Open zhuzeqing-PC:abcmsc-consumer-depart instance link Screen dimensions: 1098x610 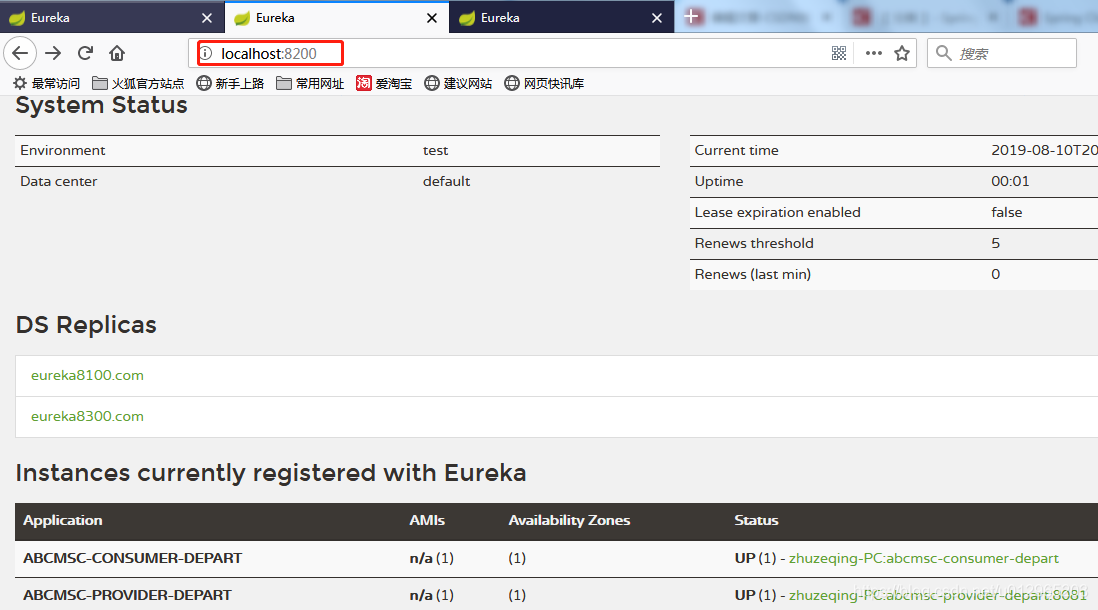924,558
